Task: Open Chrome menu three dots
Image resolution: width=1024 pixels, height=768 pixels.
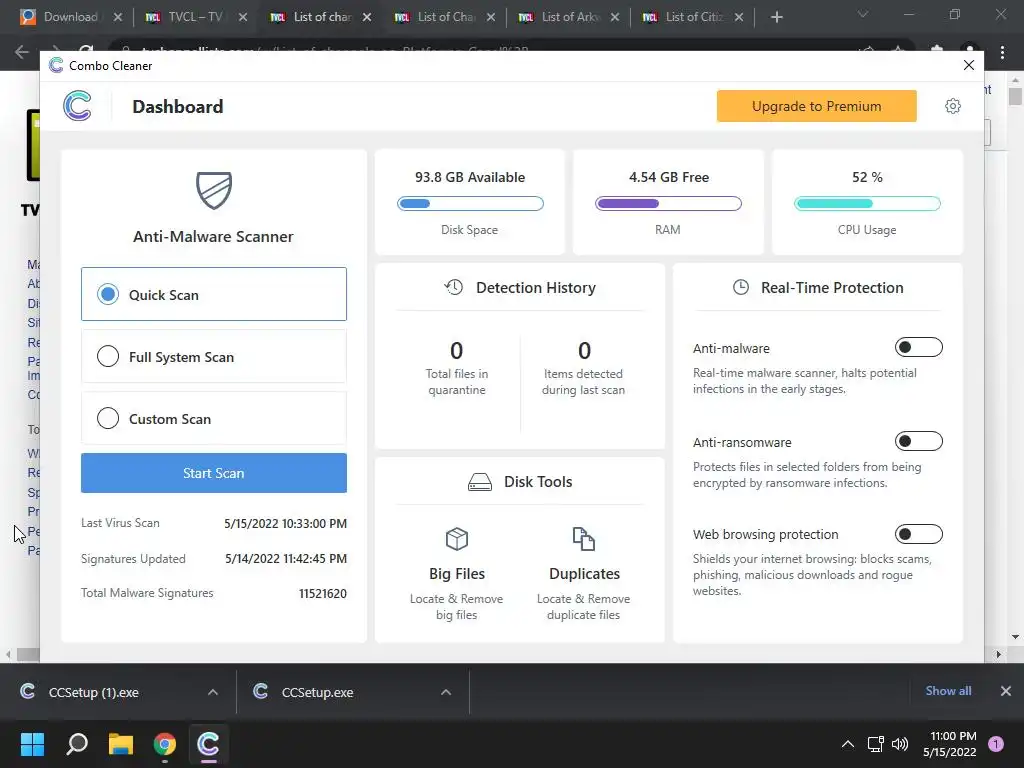Action: pos(1002,52)
